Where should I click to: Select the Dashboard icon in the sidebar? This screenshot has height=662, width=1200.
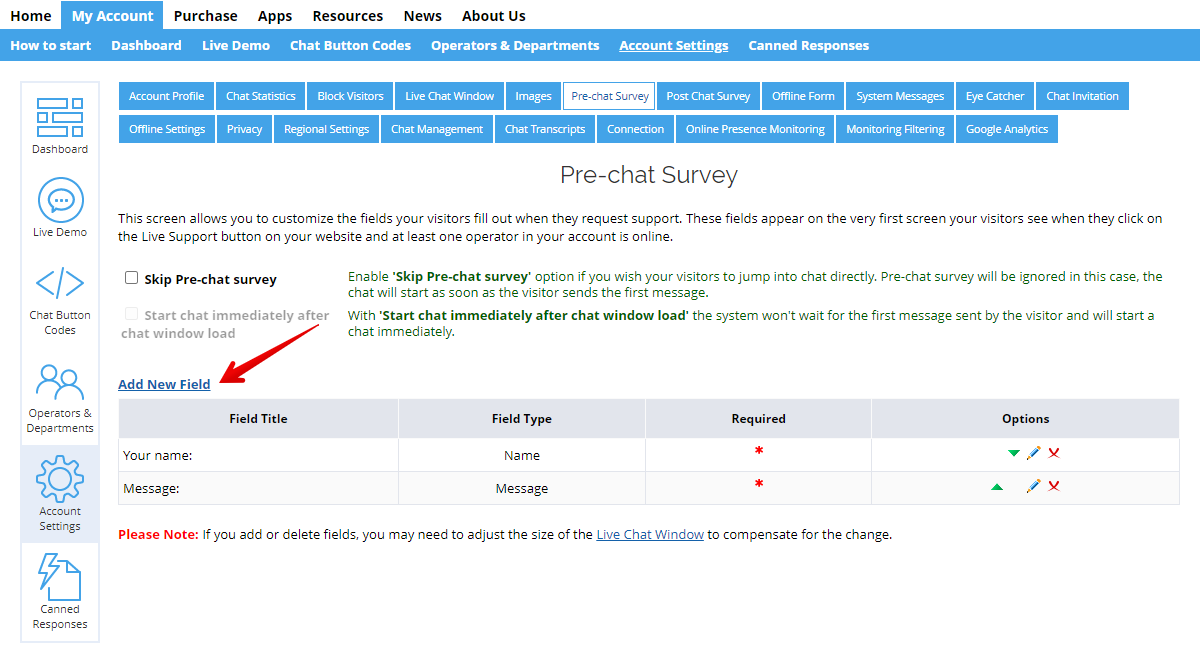(x=60, y=118)
